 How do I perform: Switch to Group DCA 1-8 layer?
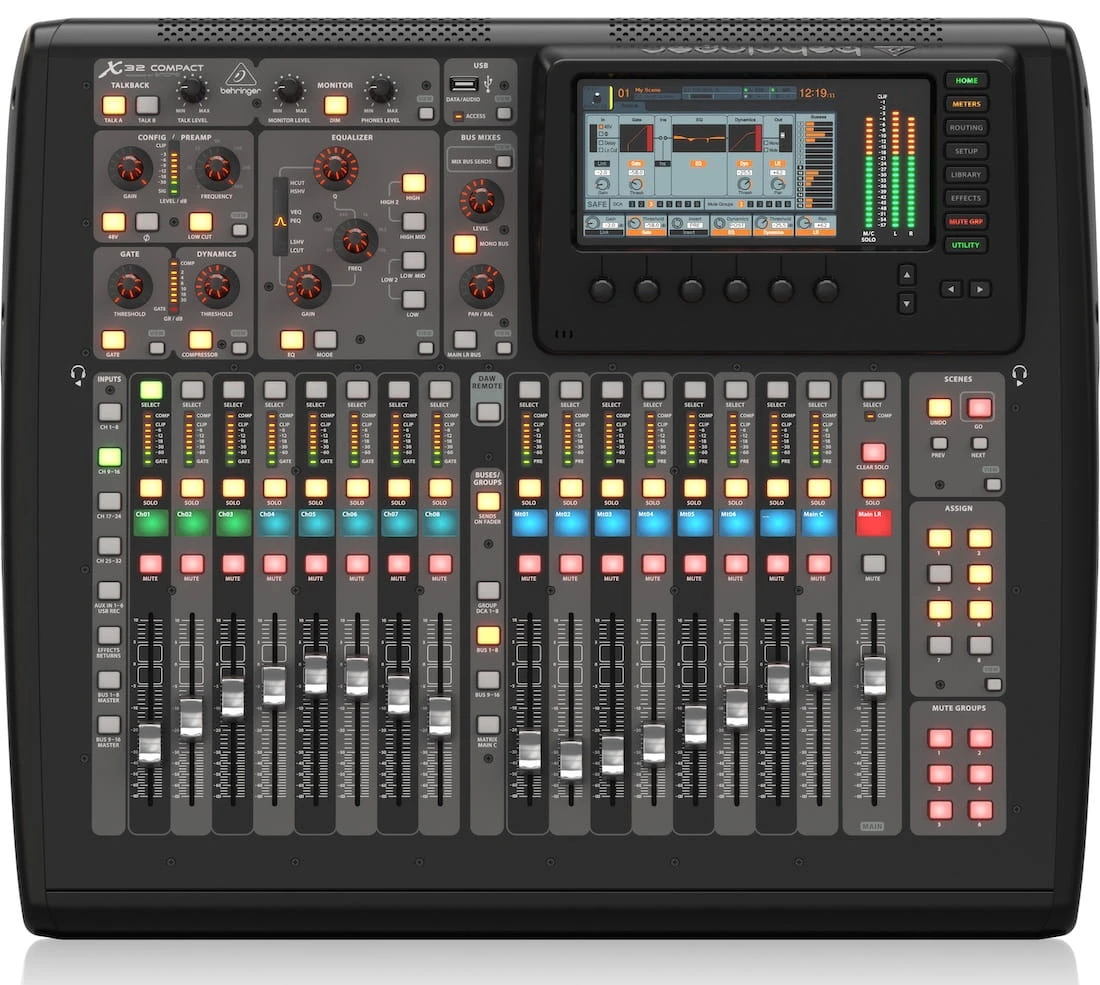coord(488,591)
